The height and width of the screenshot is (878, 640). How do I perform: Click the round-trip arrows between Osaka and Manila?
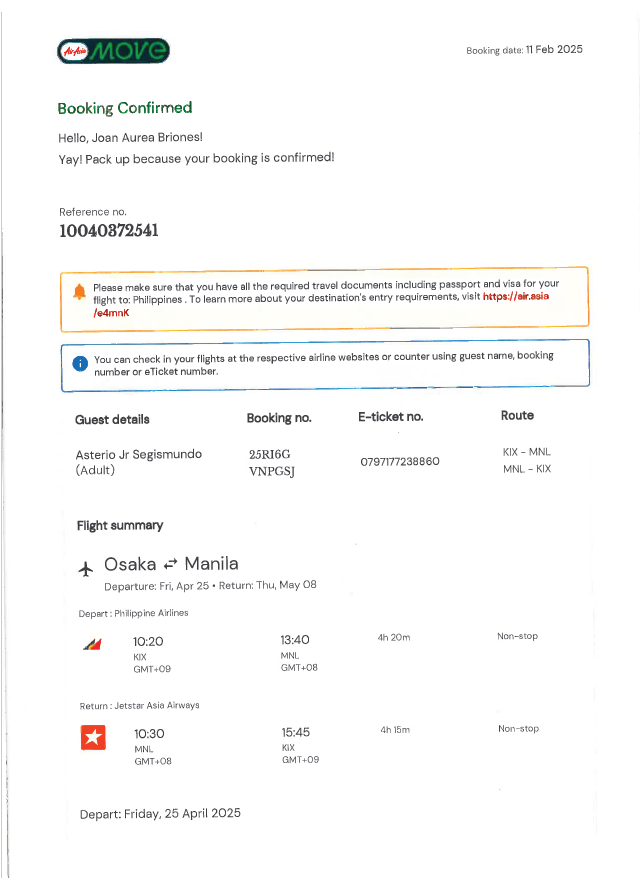point(170,565)
